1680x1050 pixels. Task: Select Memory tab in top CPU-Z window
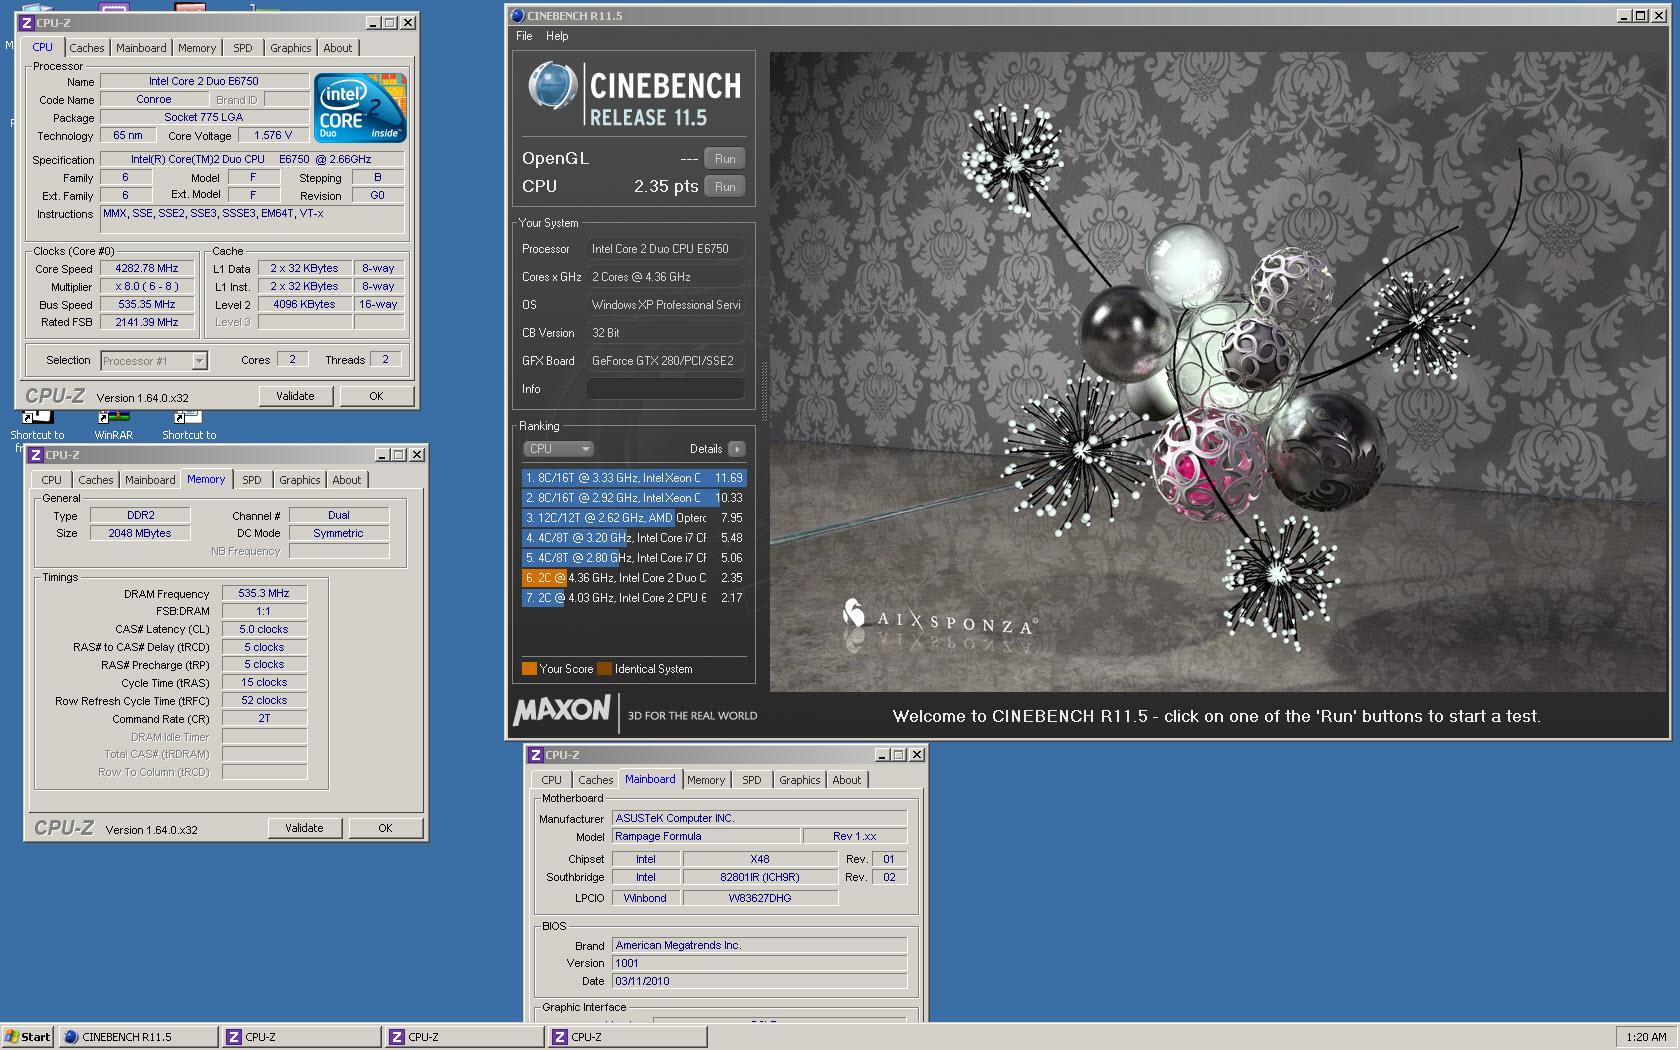[x=197, y=48]
